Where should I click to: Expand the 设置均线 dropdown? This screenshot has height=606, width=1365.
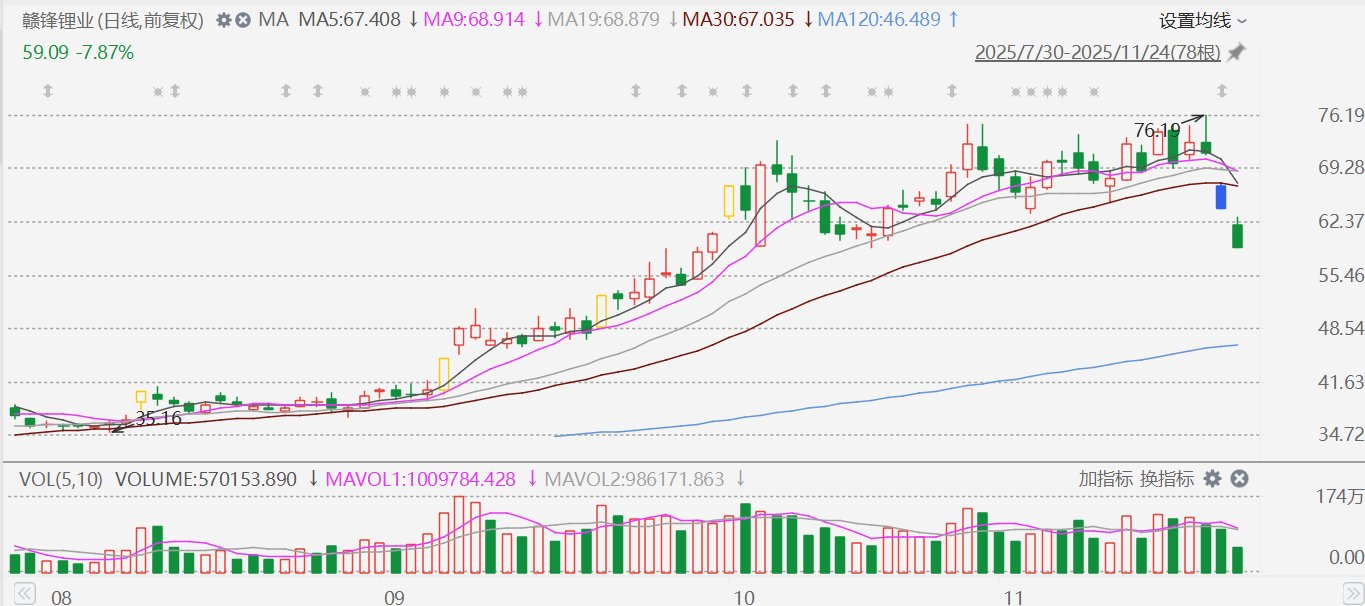click(x=1203, y=20)
